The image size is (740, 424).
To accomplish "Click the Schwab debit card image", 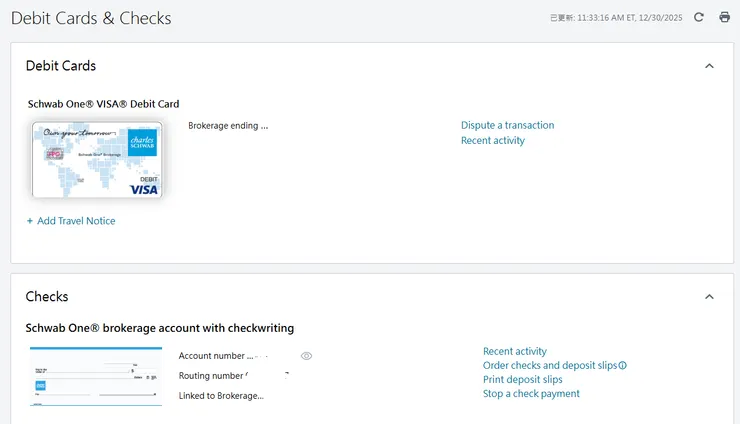I will click(97, 160).
